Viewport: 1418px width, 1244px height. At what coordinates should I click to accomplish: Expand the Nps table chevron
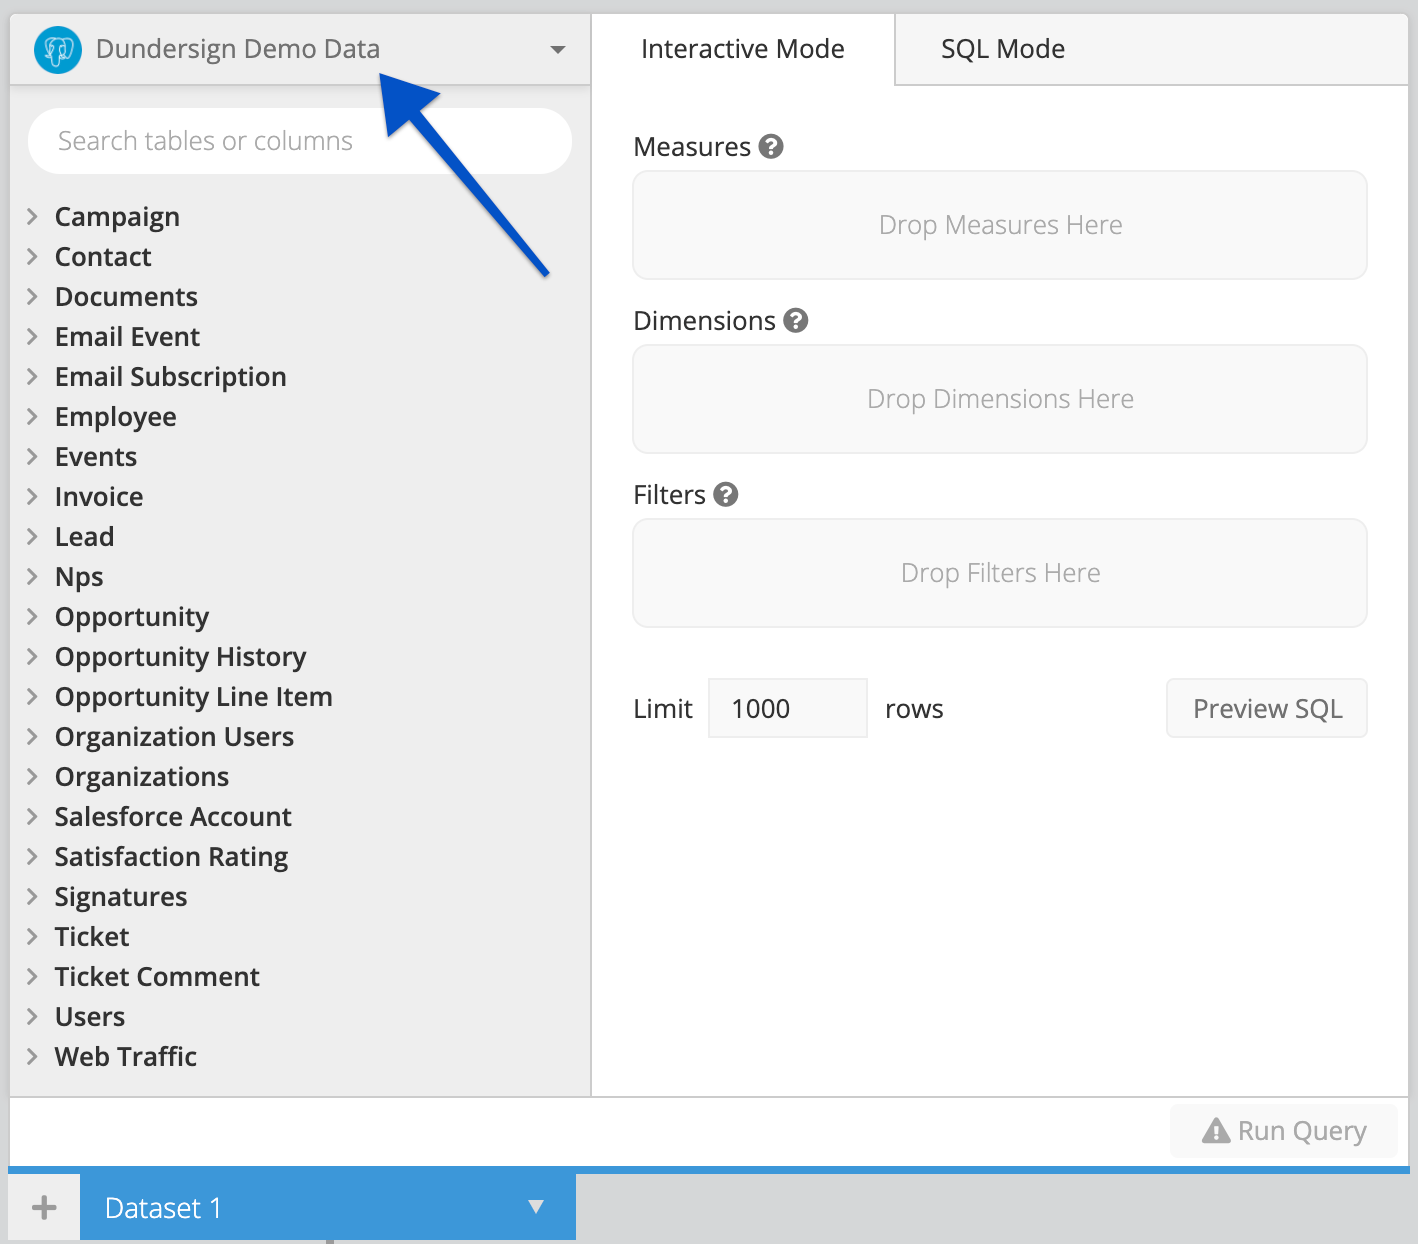click(x=32, y=576)
